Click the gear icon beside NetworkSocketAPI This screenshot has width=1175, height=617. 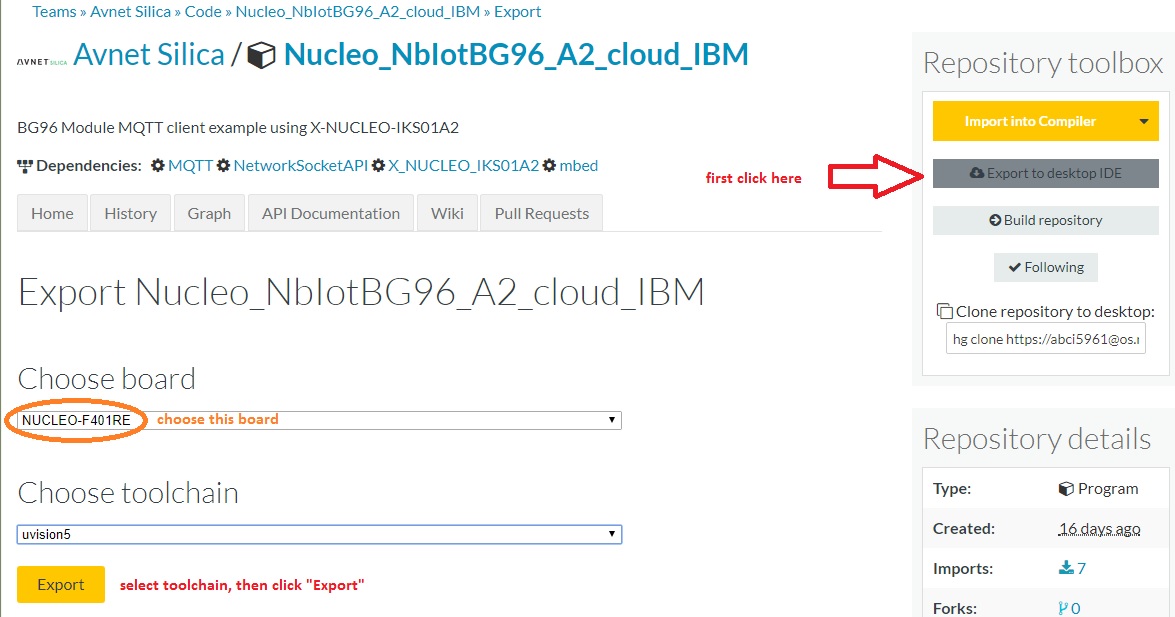point(222,166)
